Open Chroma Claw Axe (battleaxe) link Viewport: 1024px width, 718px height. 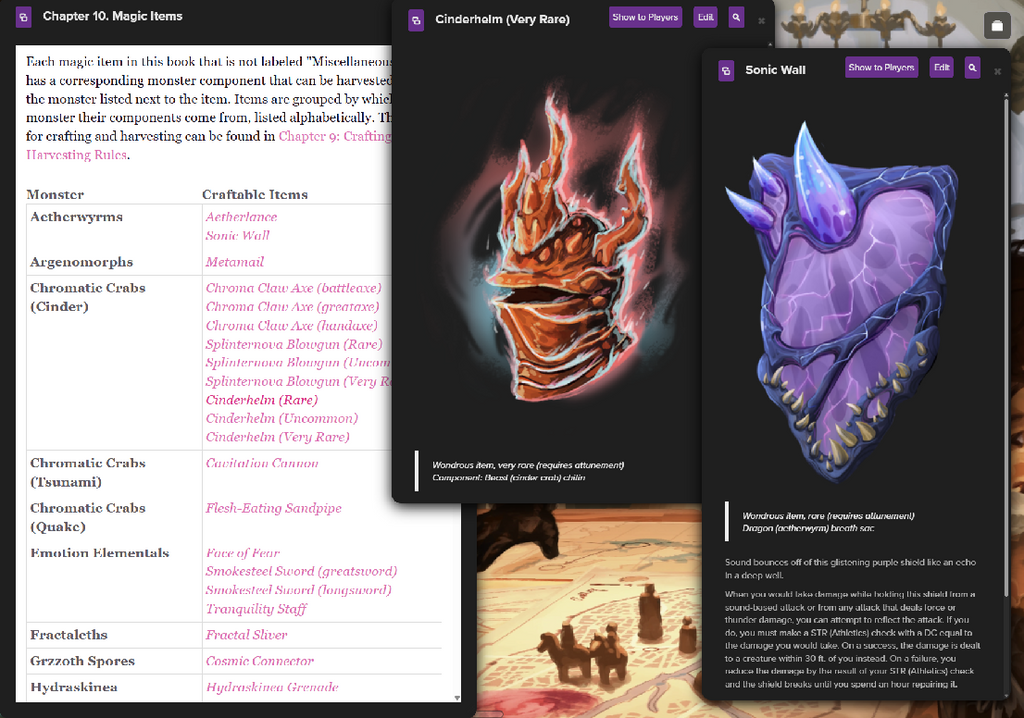pyautogui.click(x=293, y=288)
